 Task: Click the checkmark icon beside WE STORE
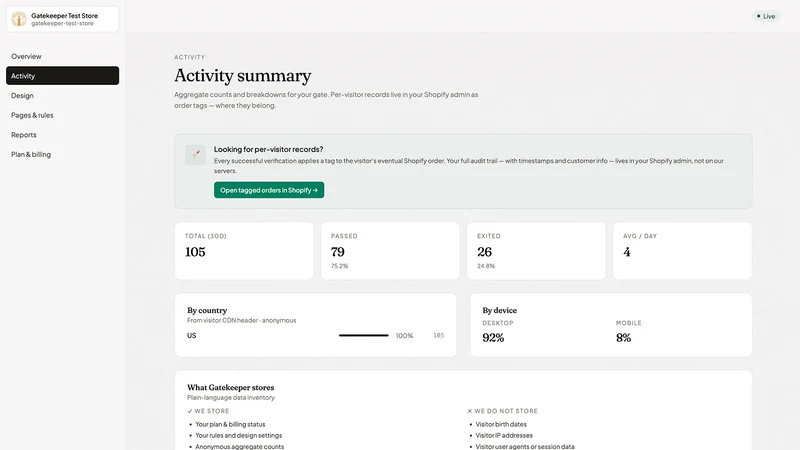click(x=190, y=411)
